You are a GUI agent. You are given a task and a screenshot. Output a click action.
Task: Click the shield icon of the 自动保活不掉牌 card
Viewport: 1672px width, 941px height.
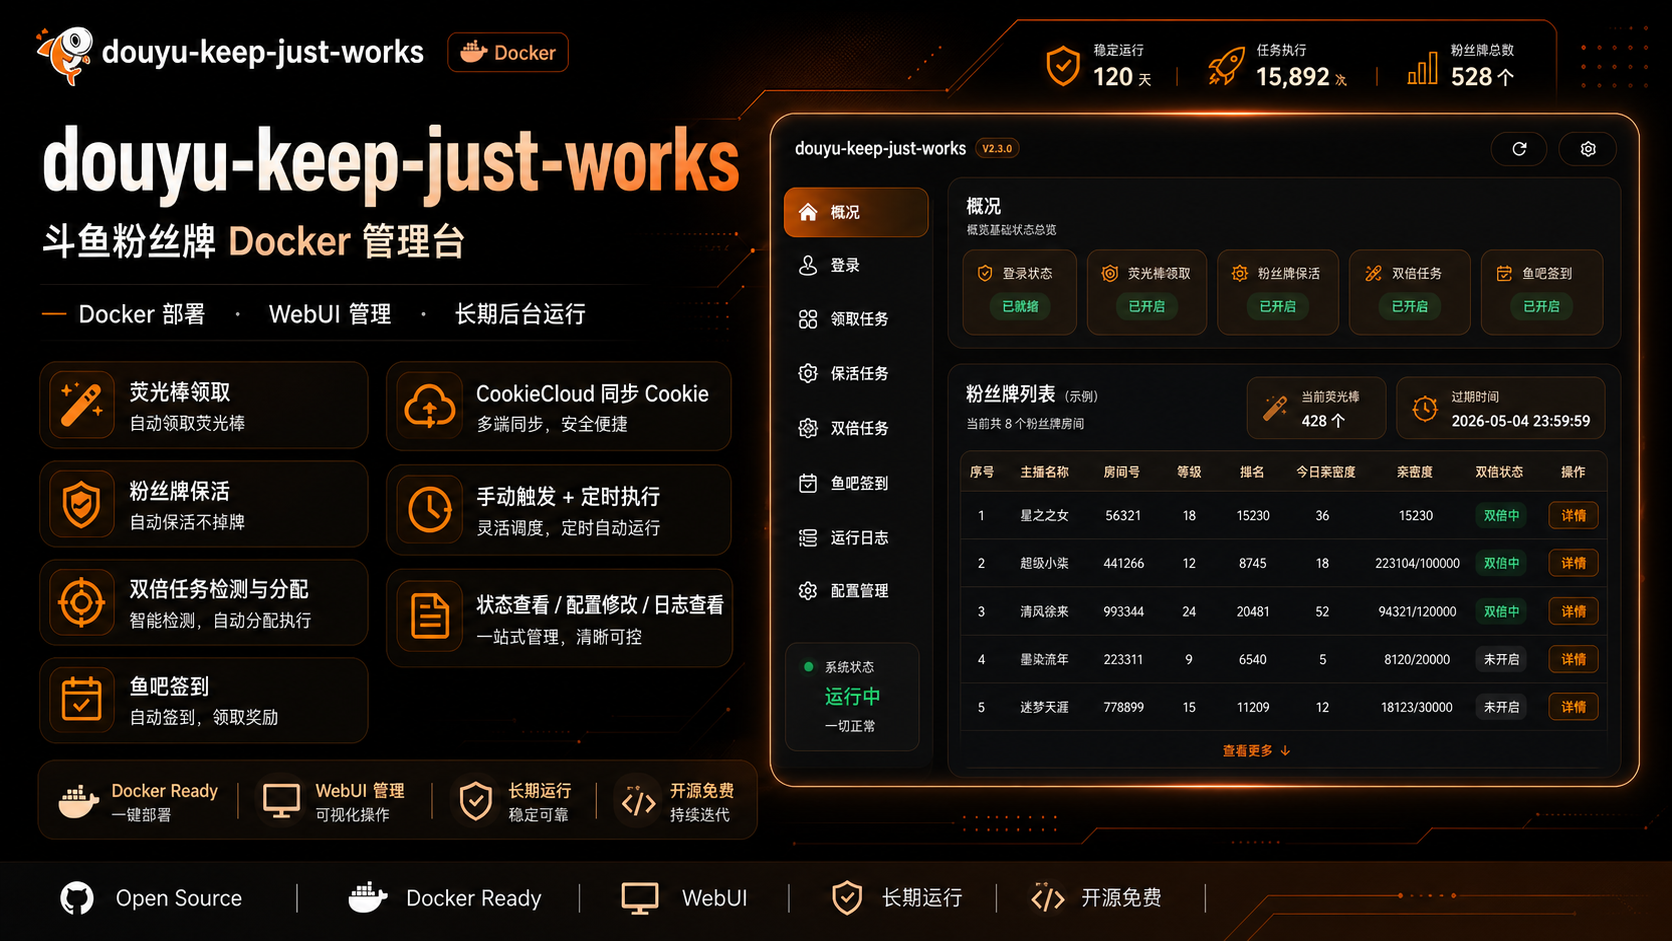tap(81, 504)
